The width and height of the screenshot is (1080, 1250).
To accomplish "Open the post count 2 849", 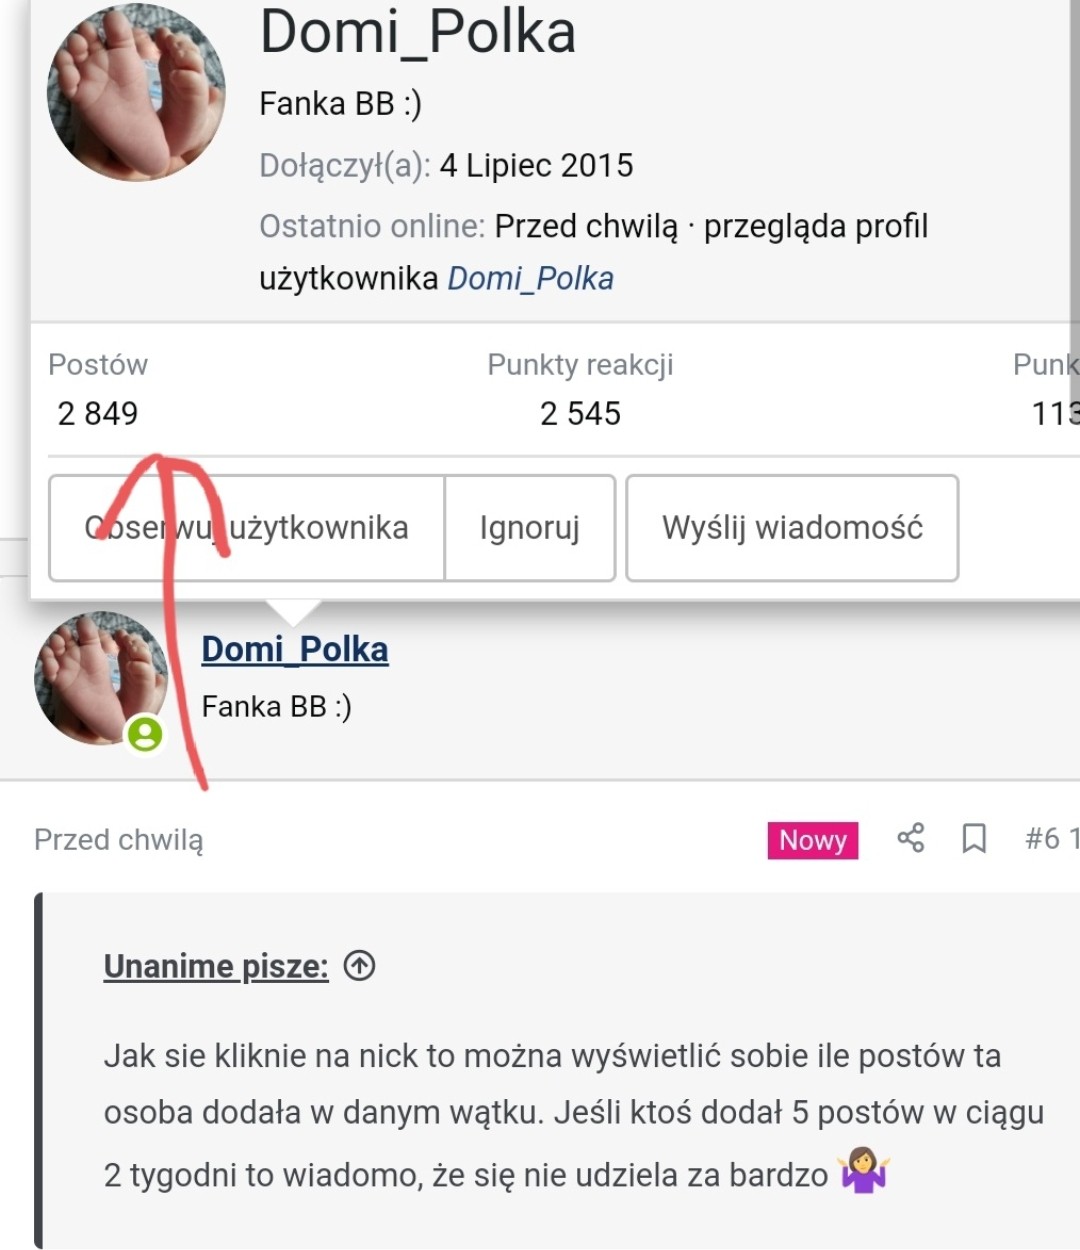I will 98,413.
